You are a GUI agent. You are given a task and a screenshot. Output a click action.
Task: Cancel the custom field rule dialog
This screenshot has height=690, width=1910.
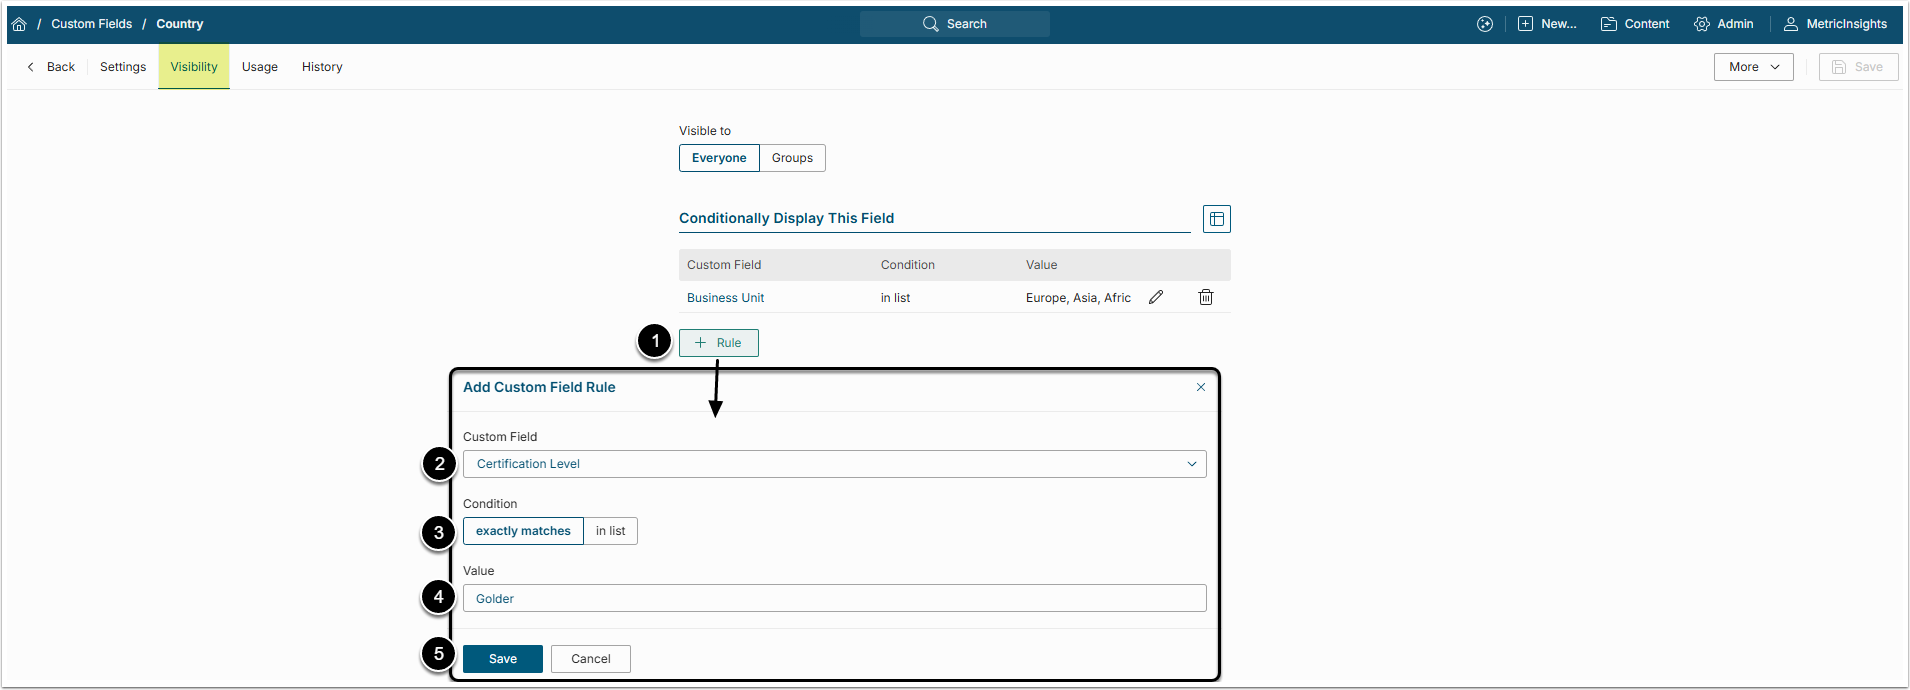point(591,659)
